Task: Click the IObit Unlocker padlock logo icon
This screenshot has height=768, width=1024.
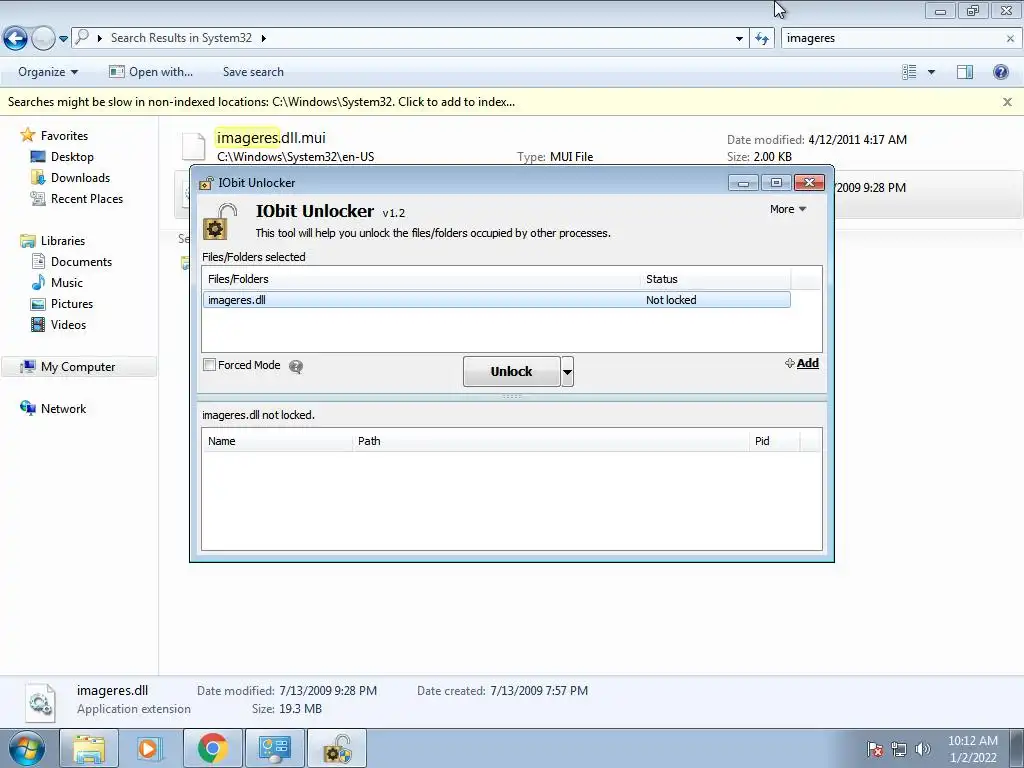Action: pyautogui.click(x=219, y=221)
